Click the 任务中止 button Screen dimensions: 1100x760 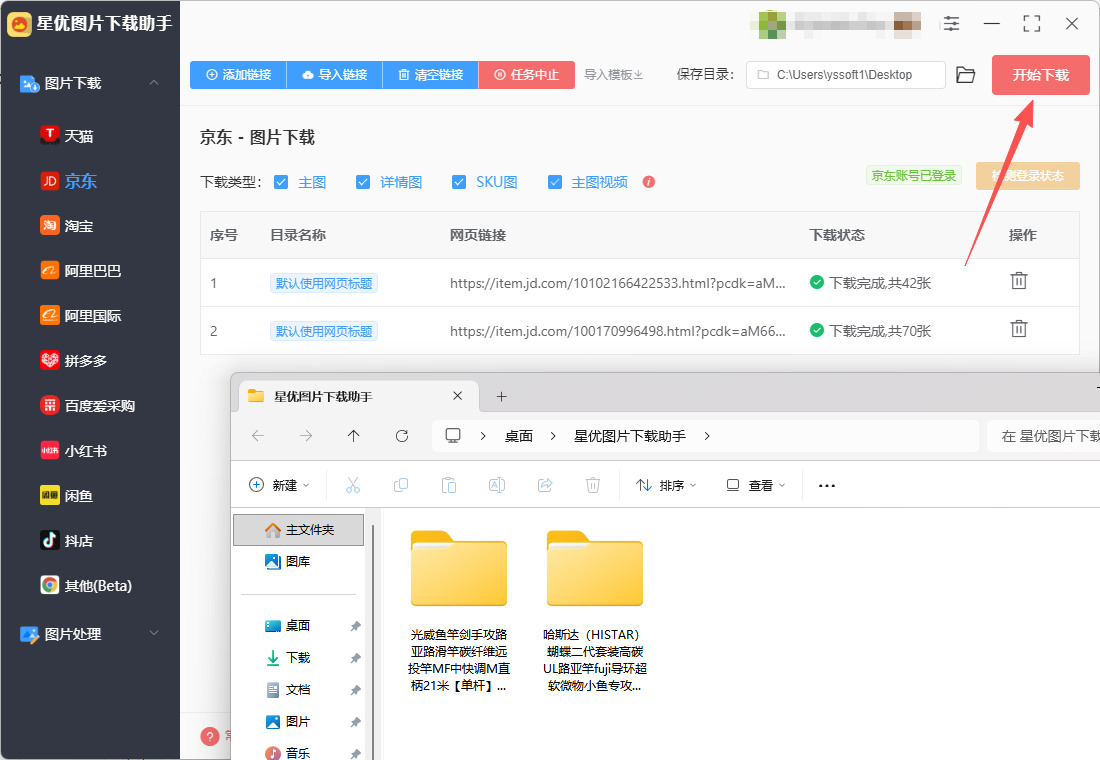tap(527, 74)
